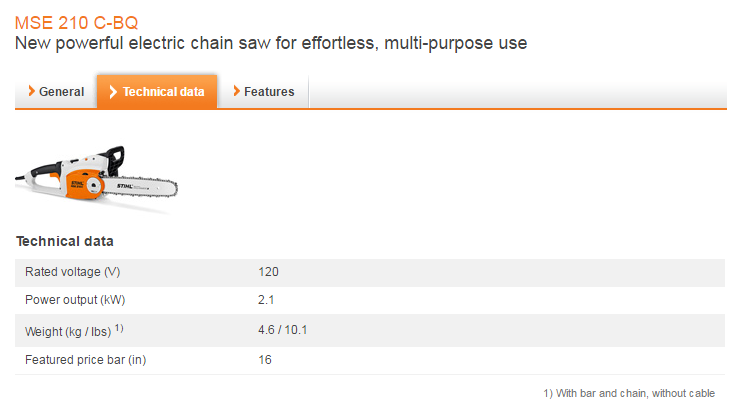Click the bold Technical data section heading
Image resolution: width=739 pixels, height=419 pixels.
pyautogui.click(x=65, y=241)
